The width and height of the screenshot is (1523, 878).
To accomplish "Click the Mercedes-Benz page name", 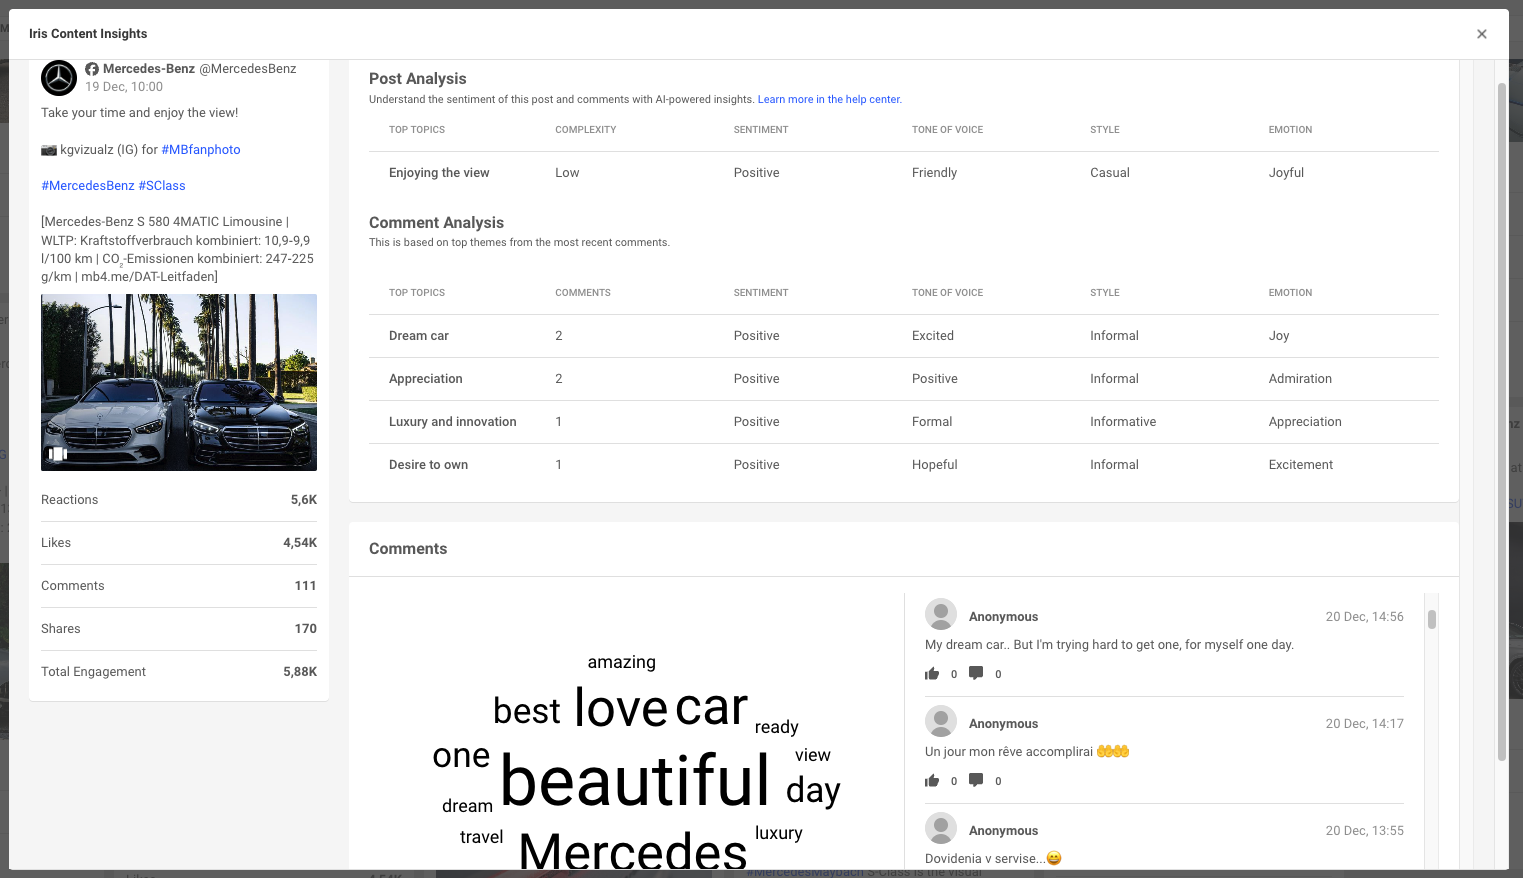I will [x=149, y=69].
